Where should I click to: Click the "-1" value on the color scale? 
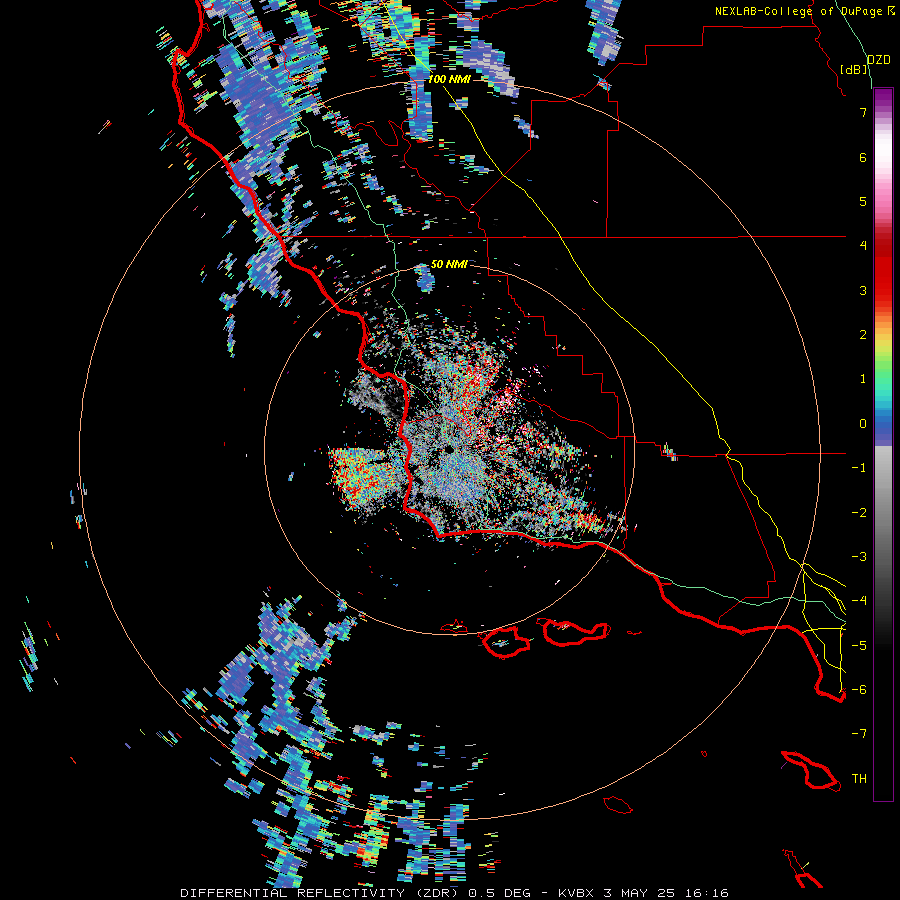[x=859, y=468]
